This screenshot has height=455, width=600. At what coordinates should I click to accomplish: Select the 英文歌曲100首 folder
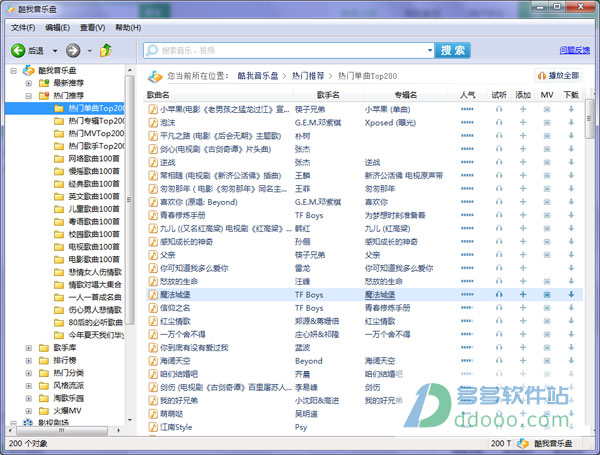(x=87, y=197)
